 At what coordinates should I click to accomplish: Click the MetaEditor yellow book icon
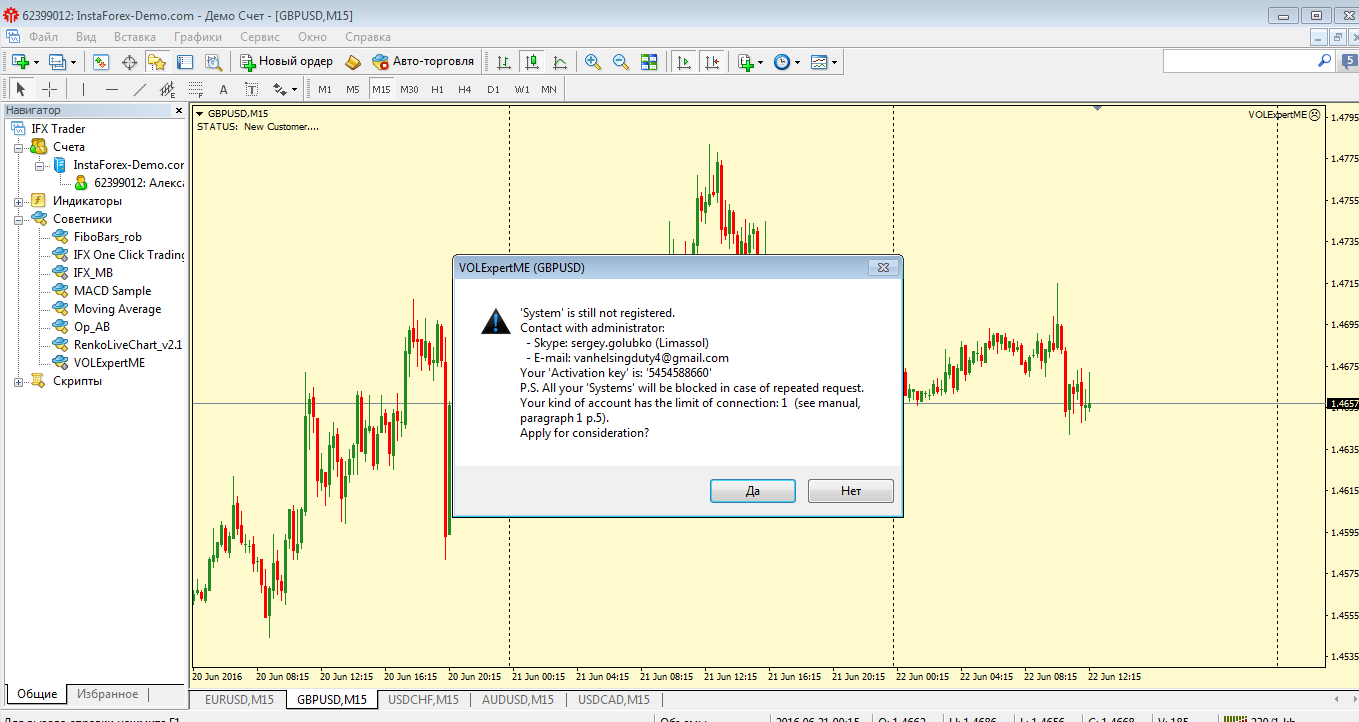[352, 62]
